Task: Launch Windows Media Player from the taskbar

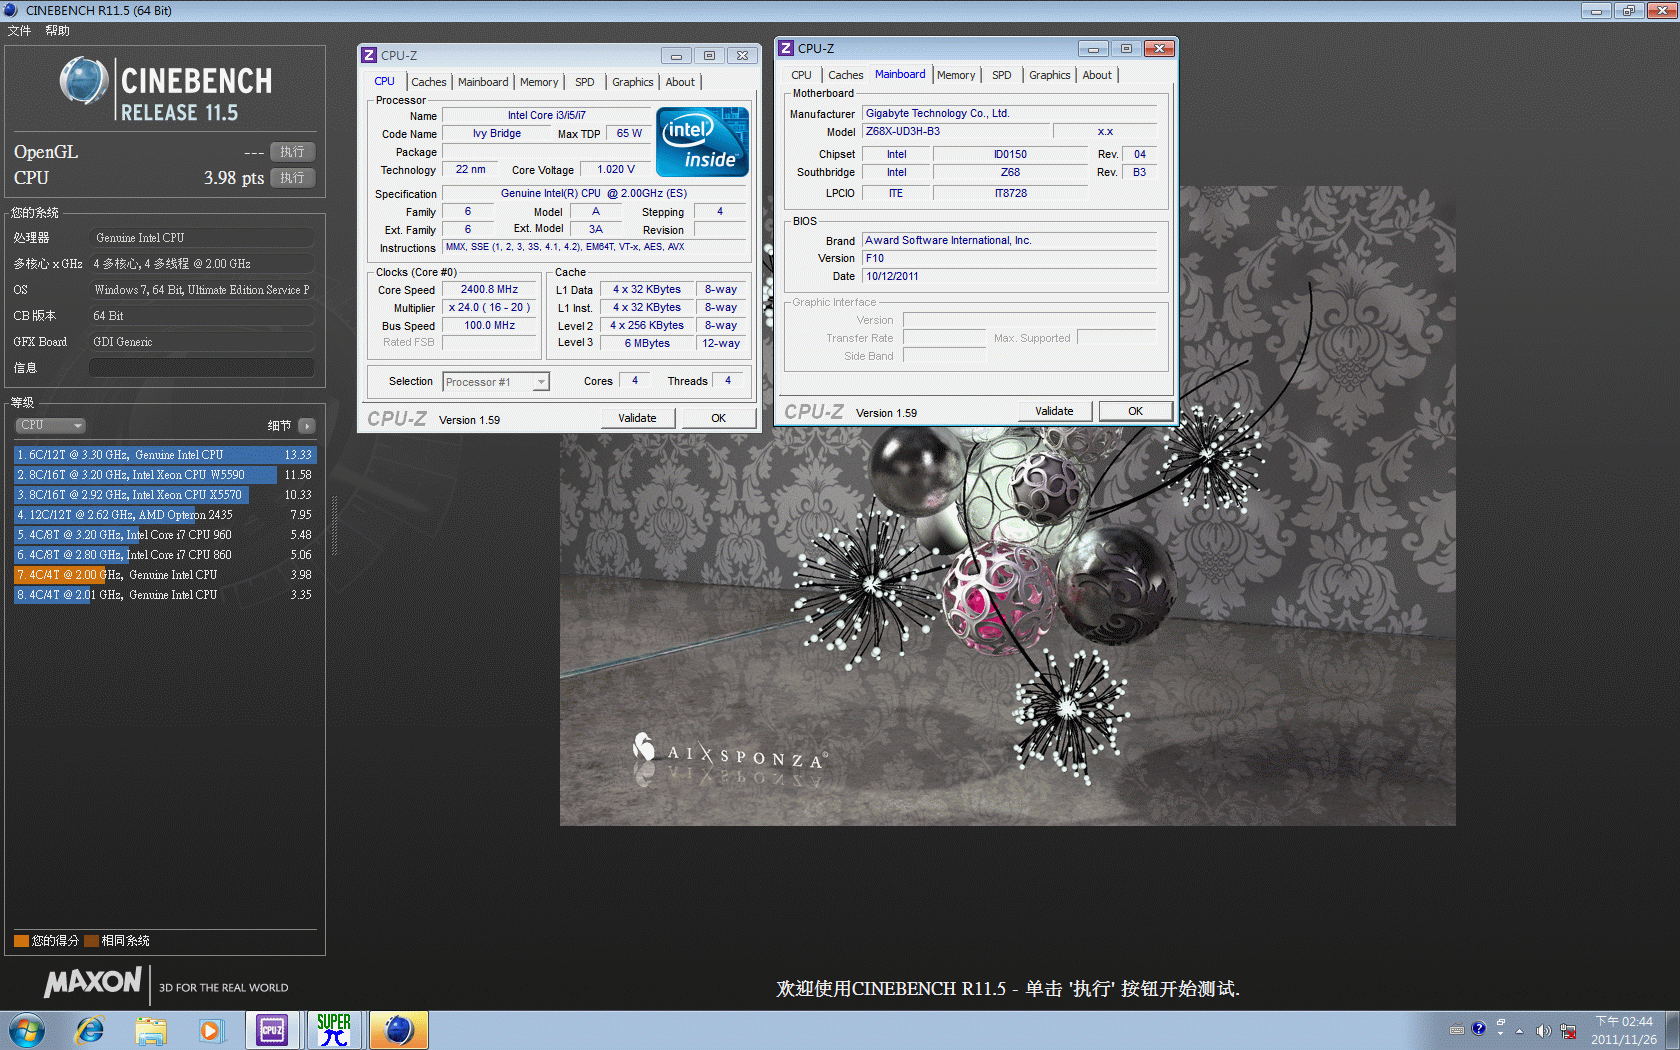Action: 211,1030
